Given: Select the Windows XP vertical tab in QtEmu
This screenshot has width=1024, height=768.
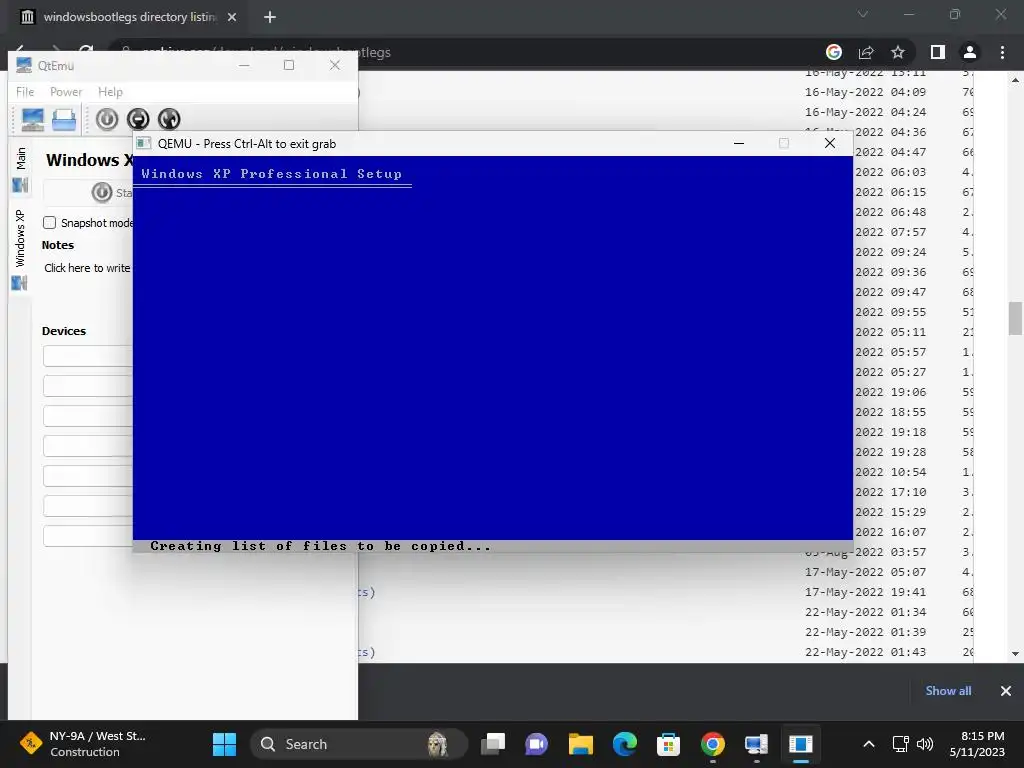Looking at the screenshot, I should [x=20, y=249].
